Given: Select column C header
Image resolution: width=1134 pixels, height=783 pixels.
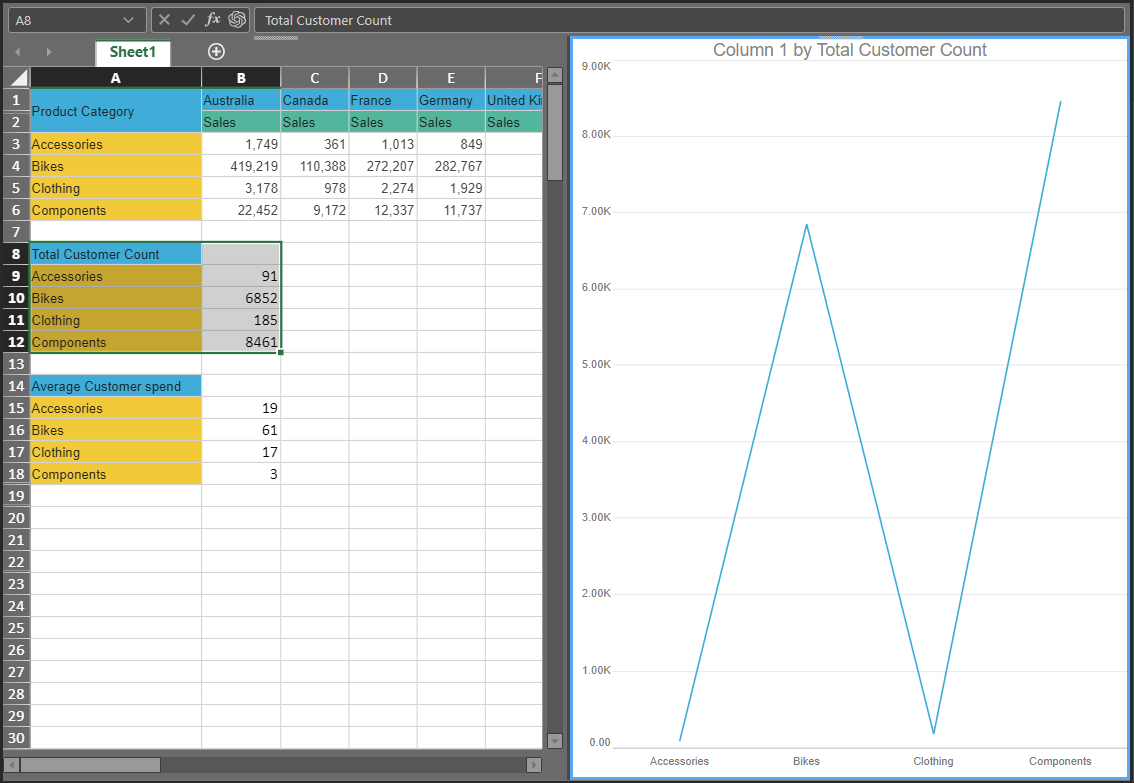Looking at the screenshot, I should tap(314, 78).
